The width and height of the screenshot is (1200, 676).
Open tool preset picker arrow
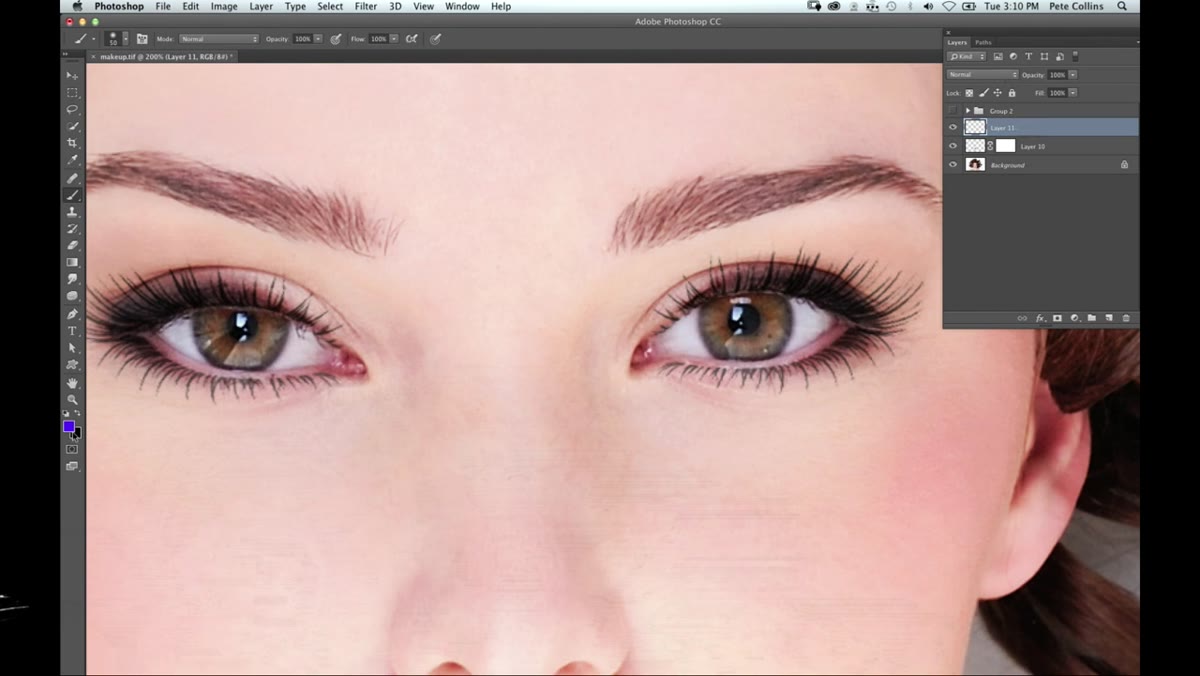point(94,39)
